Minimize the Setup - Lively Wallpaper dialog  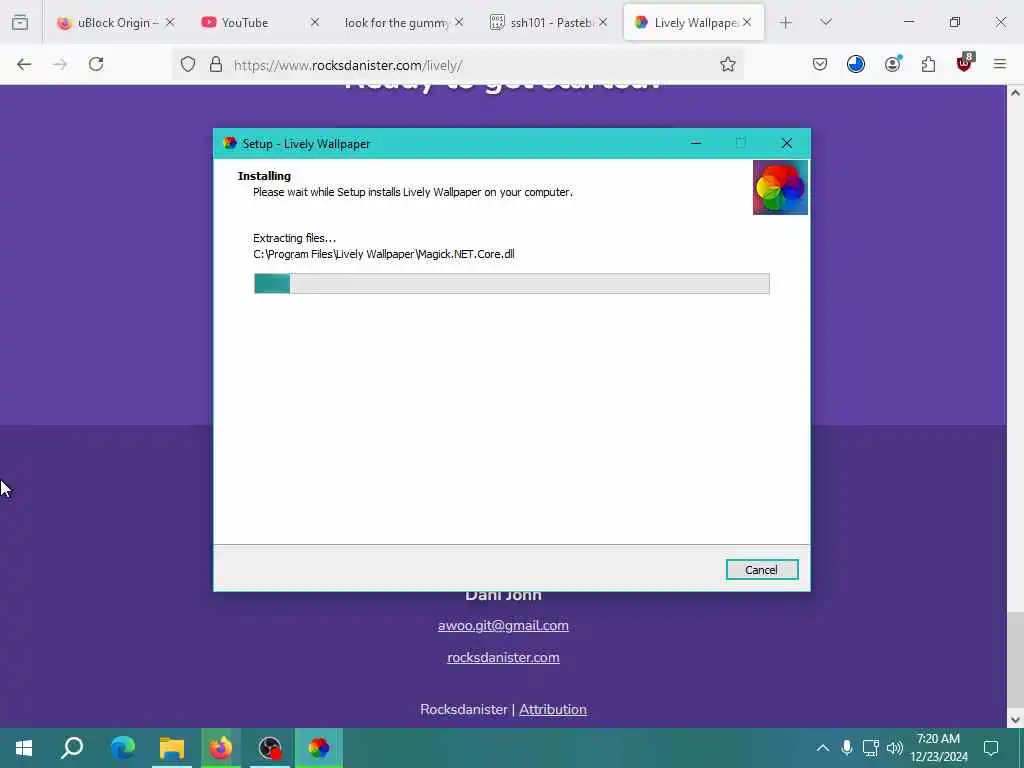696,143
